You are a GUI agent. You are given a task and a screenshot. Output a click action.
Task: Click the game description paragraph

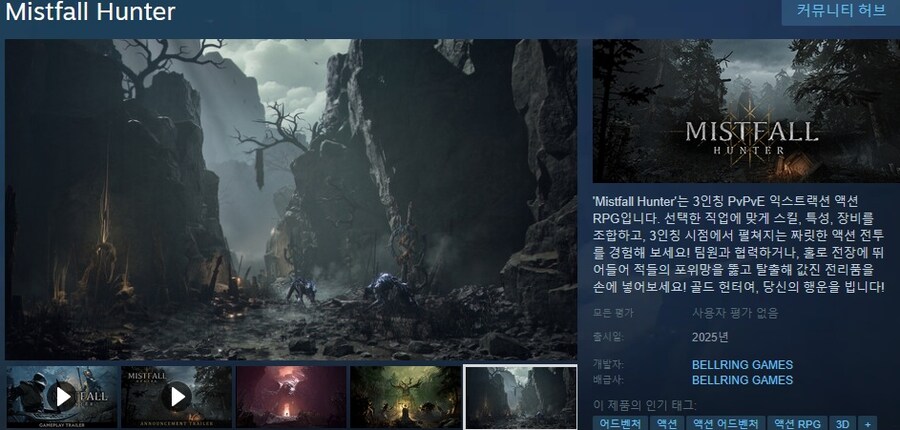[739, 243]
